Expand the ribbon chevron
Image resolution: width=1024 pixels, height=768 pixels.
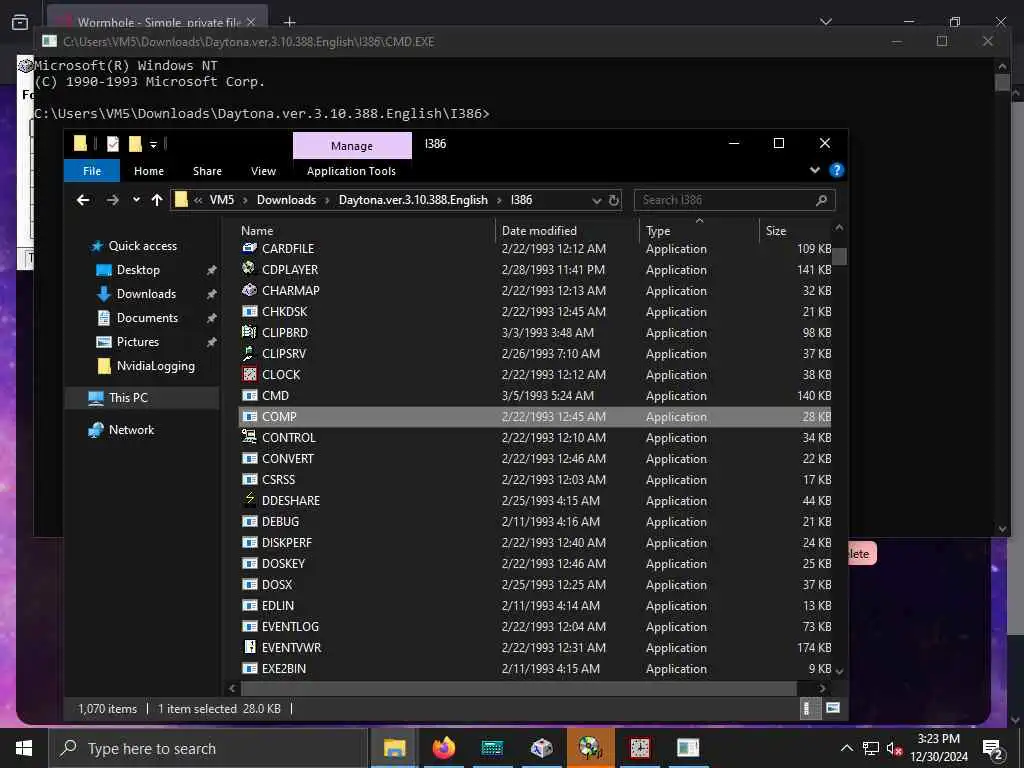coord(814,170)
